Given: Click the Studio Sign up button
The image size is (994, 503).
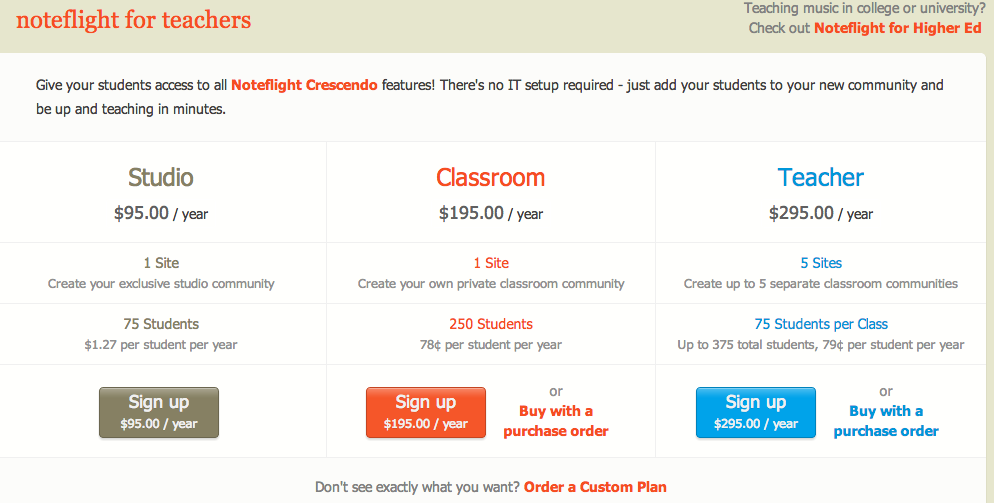Looking at the screenshot, I should [158, 412].
